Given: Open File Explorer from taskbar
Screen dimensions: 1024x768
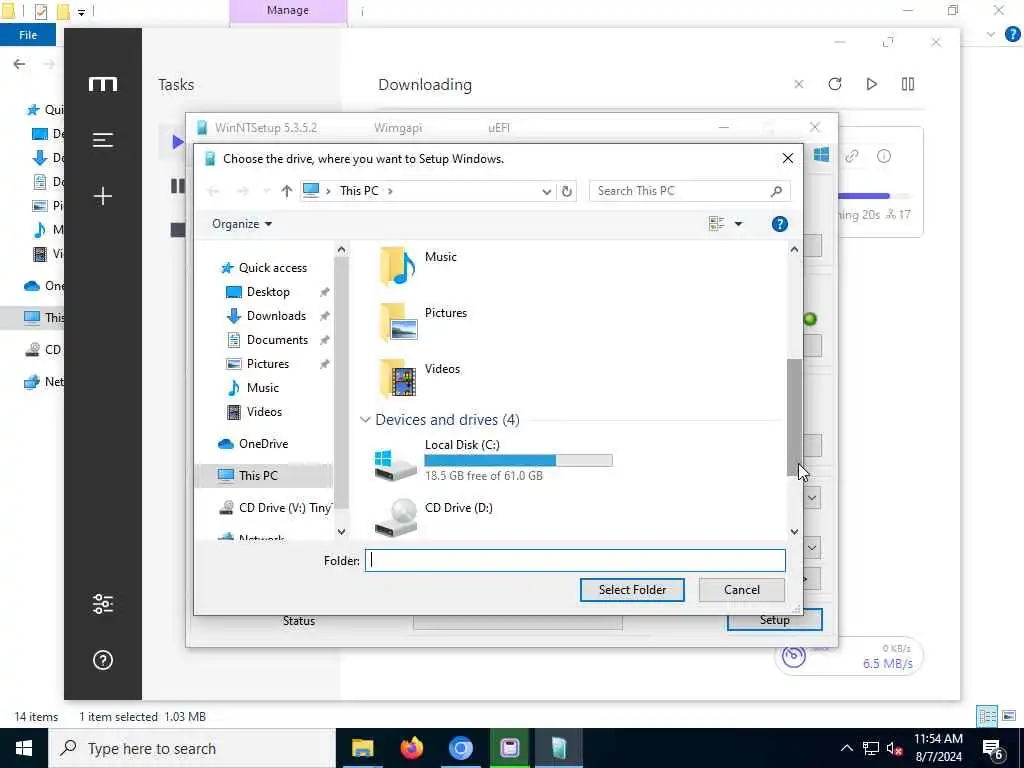Looking at the screenshot, I should click(x=362, y=748).
